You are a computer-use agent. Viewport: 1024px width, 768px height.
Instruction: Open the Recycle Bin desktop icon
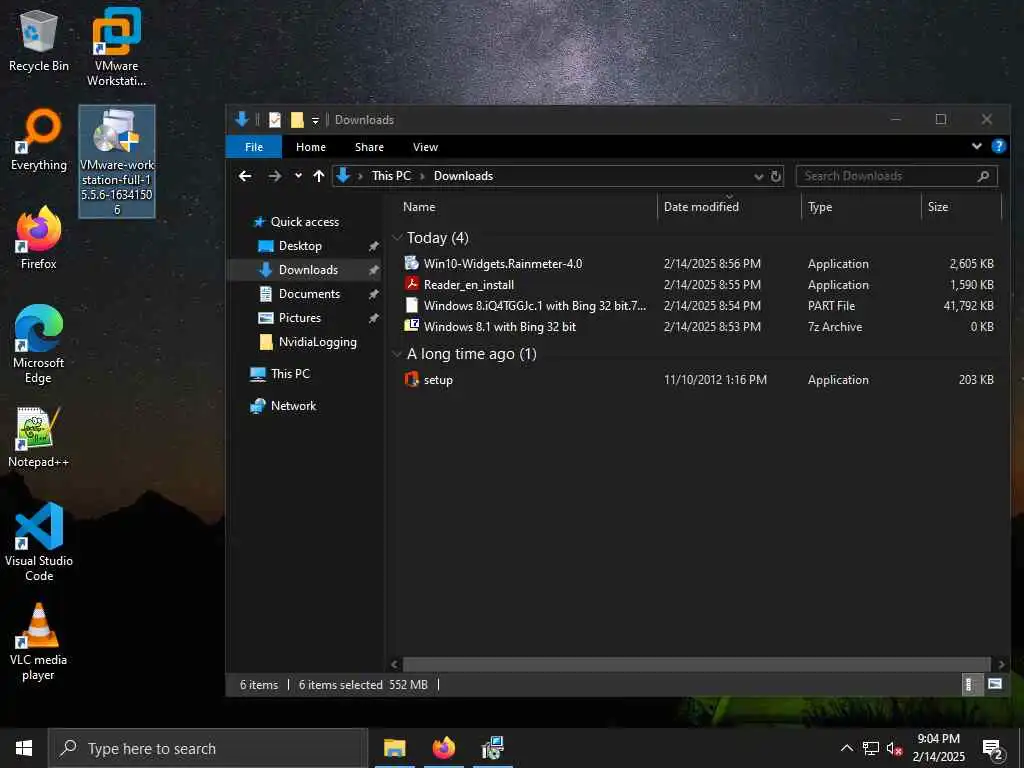pos(39,42)
